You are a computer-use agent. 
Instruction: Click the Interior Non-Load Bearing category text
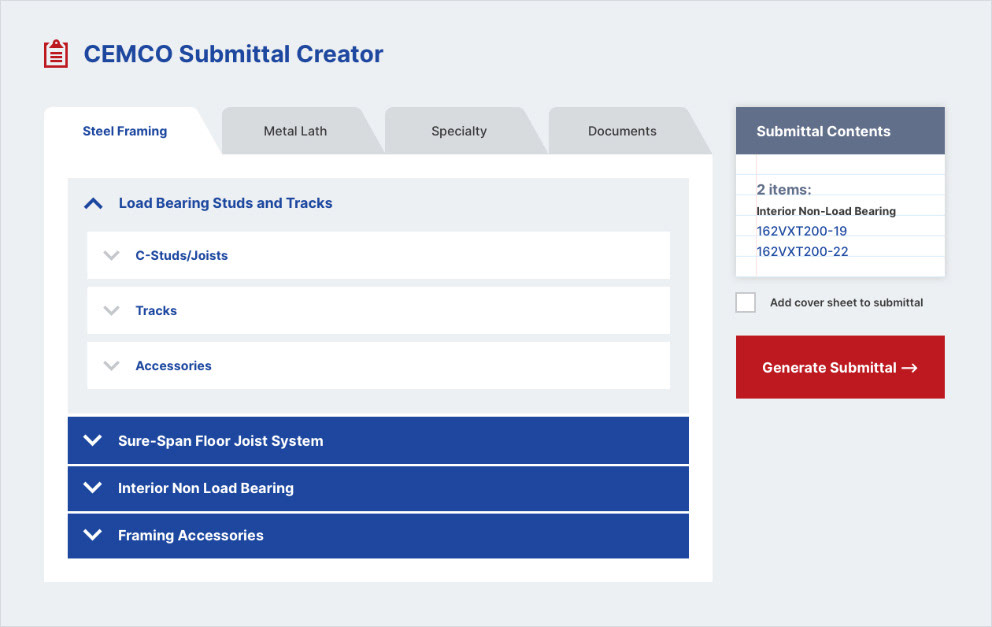point(826,211)
